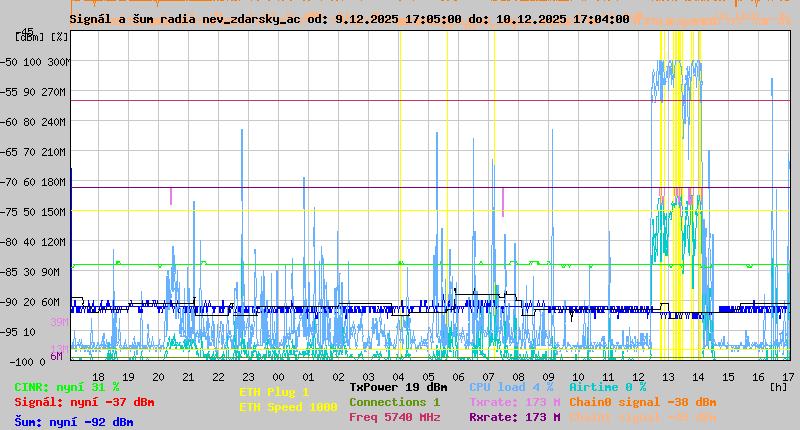Click the 'Connections 1' legend label
This screenshot has width=800, height=430.
(x=394, y=402)
